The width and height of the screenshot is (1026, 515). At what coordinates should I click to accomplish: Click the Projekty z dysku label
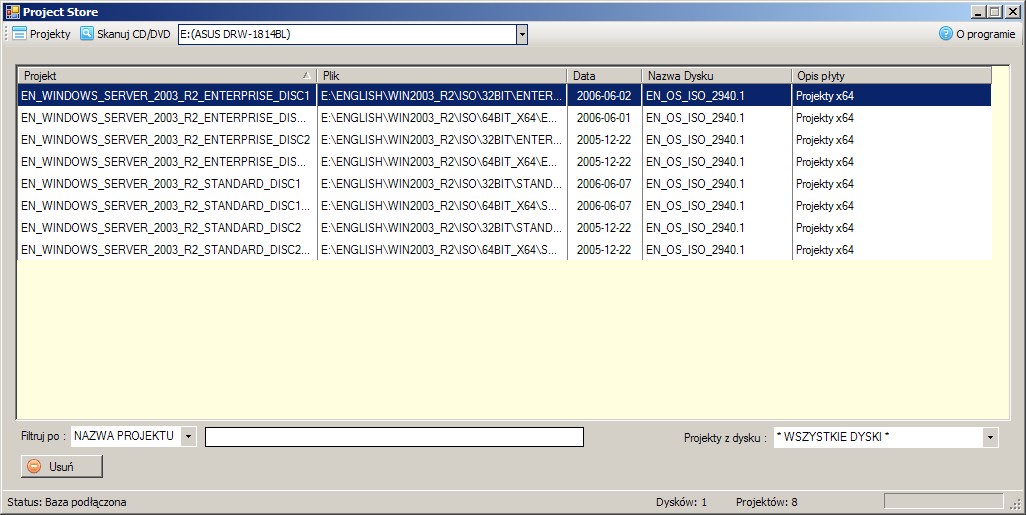(725, 438)
